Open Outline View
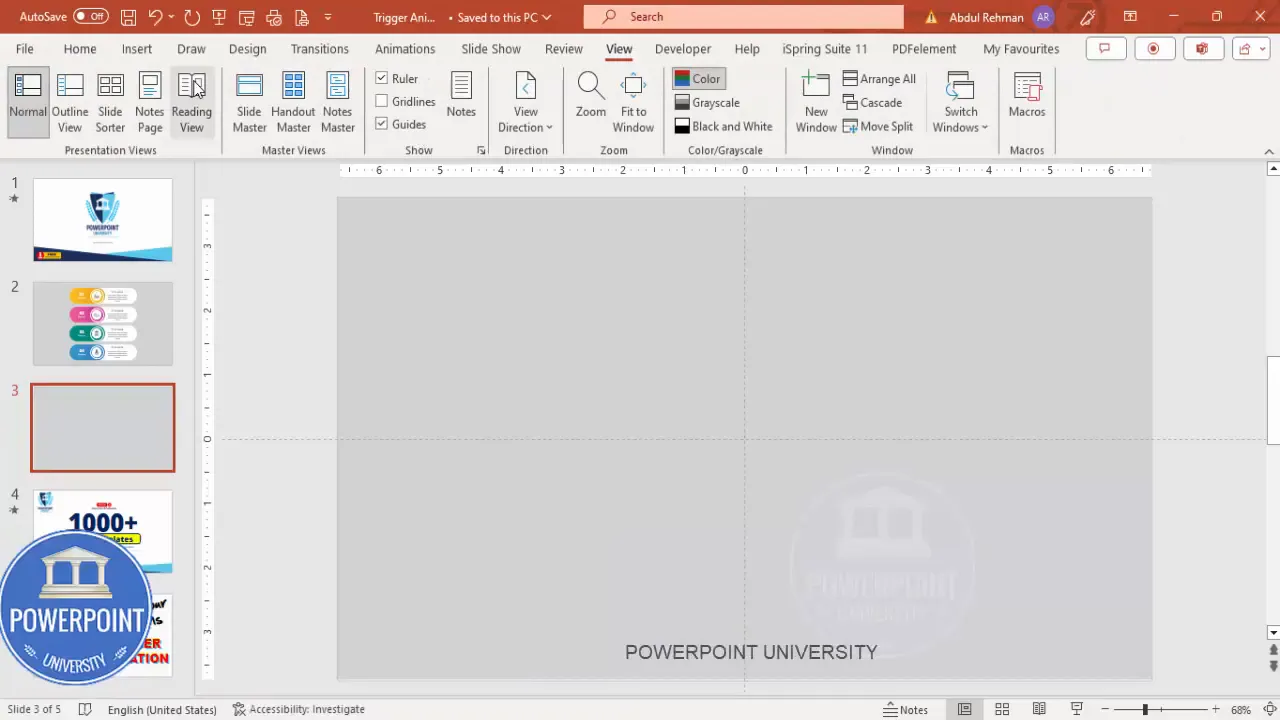Viewport: 1280px width, 720px height. (x=70, y=103)
